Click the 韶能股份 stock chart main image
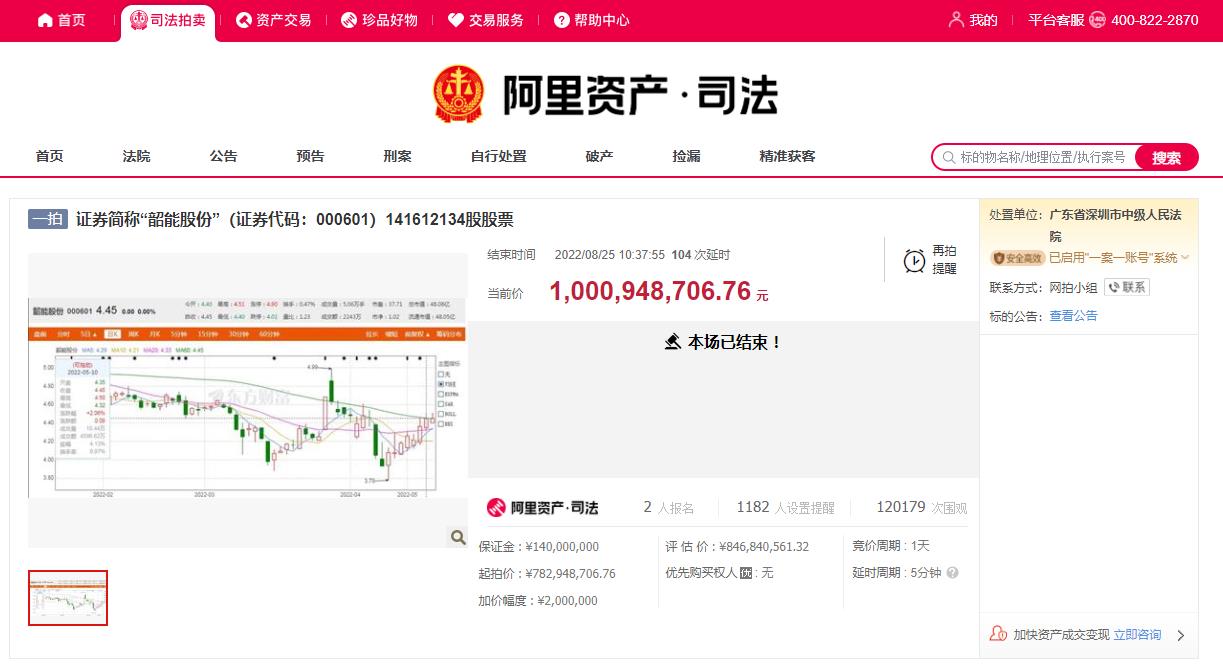Image resolution: width=1223 pixels, height=669 pixels. coord(248,400)
